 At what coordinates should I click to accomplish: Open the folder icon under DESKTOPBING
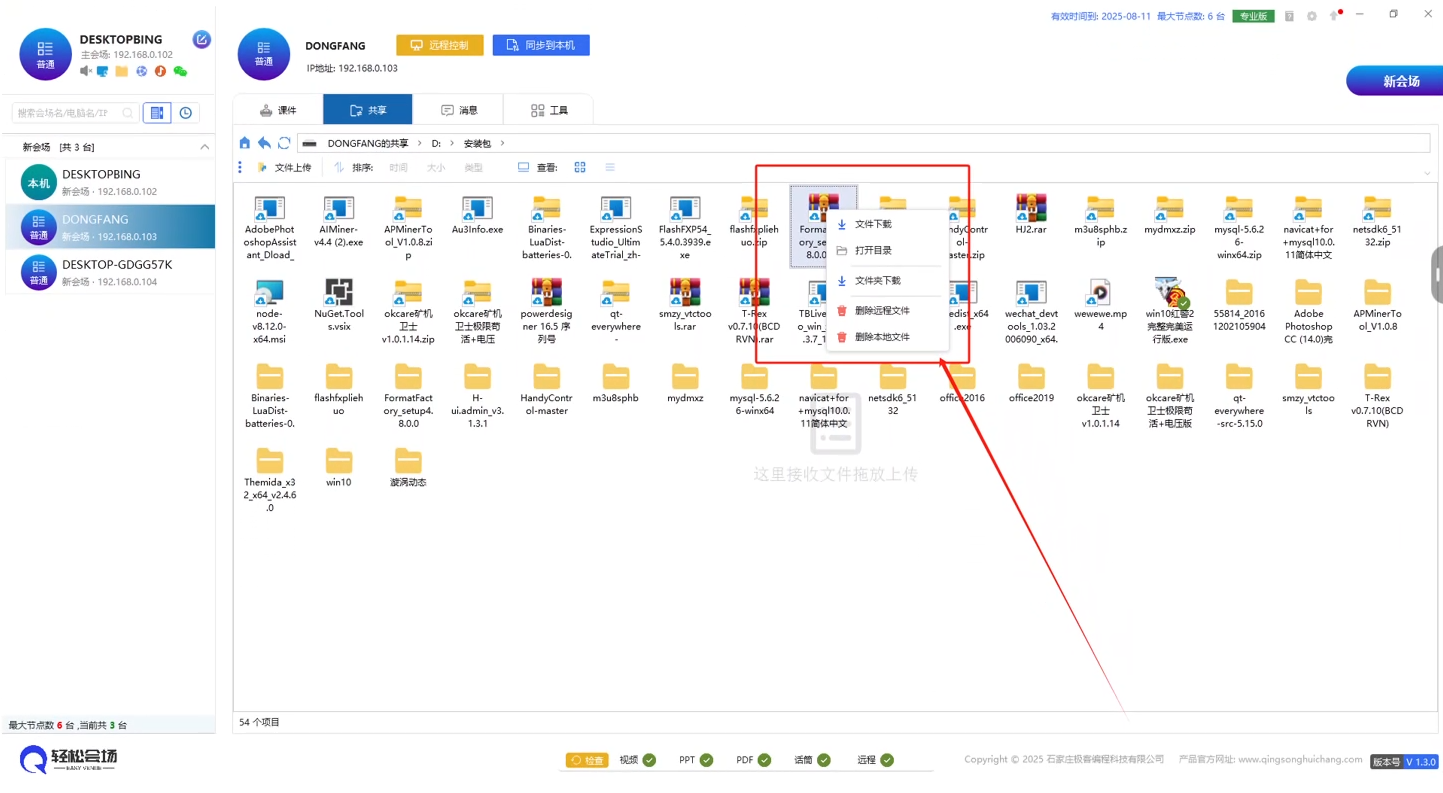pyautogui.click(x=121, y=71)
